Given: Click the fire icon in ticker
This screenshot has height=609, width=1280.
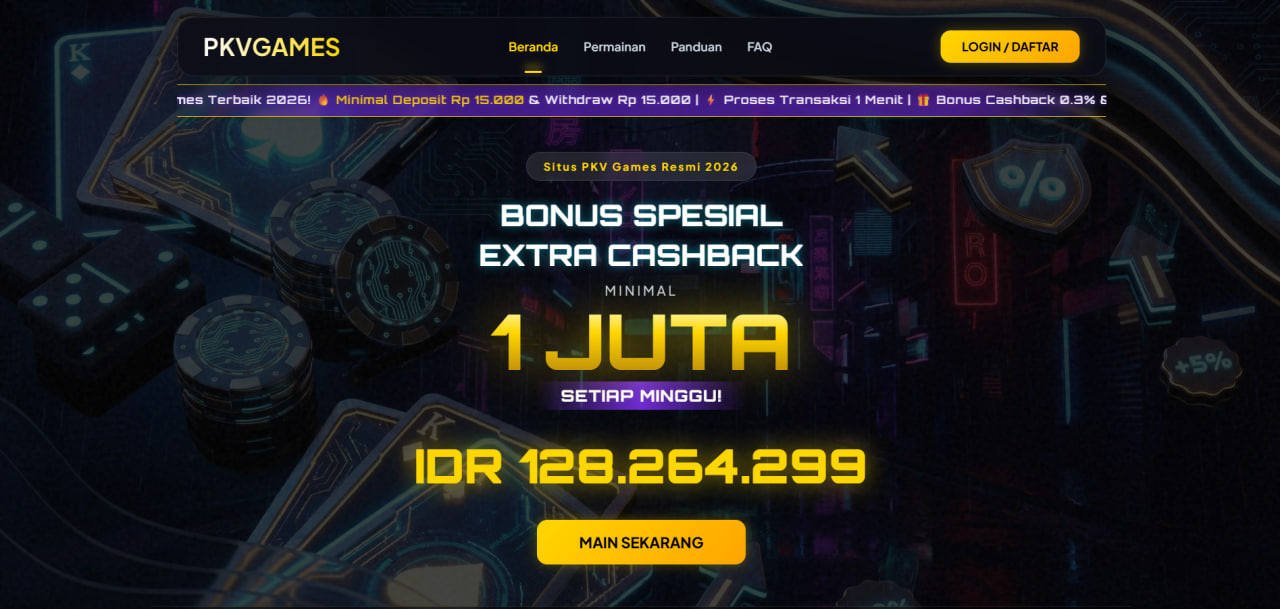Looking at the screenshot, I should click(323, 100).
